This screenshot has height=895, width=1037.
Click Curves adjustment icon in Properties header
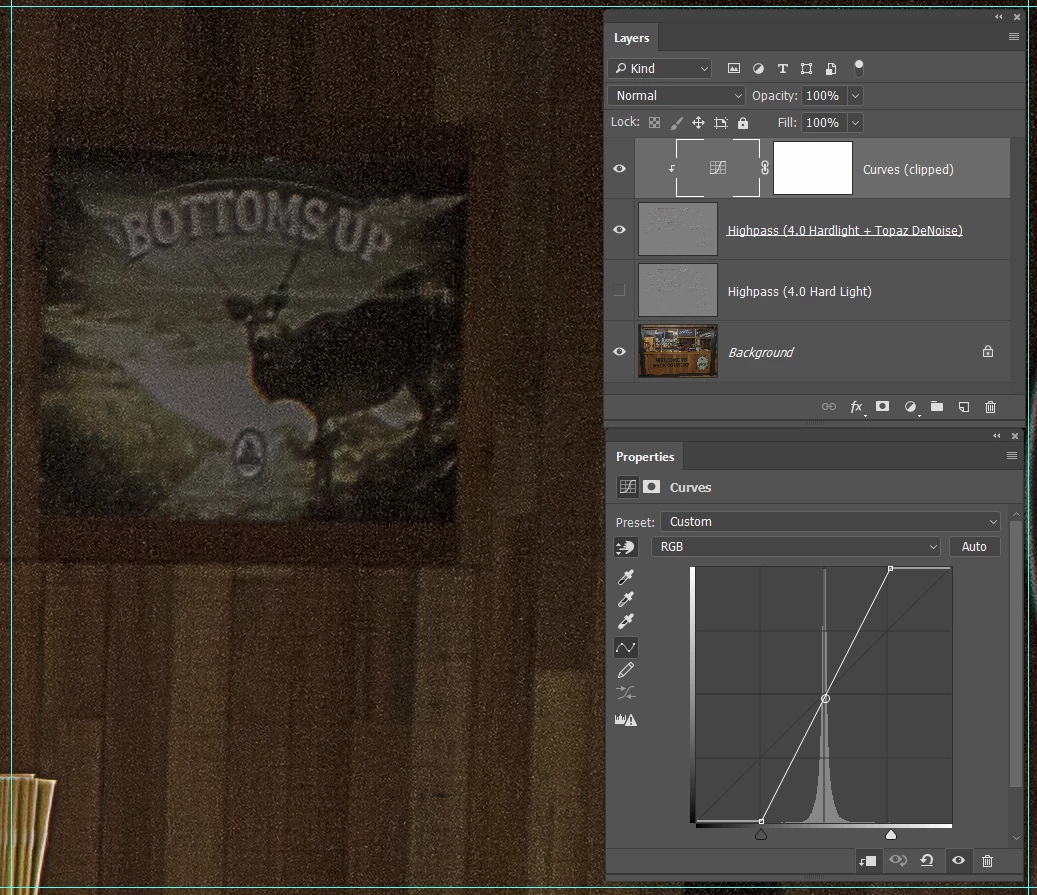(x=627, y=487)
